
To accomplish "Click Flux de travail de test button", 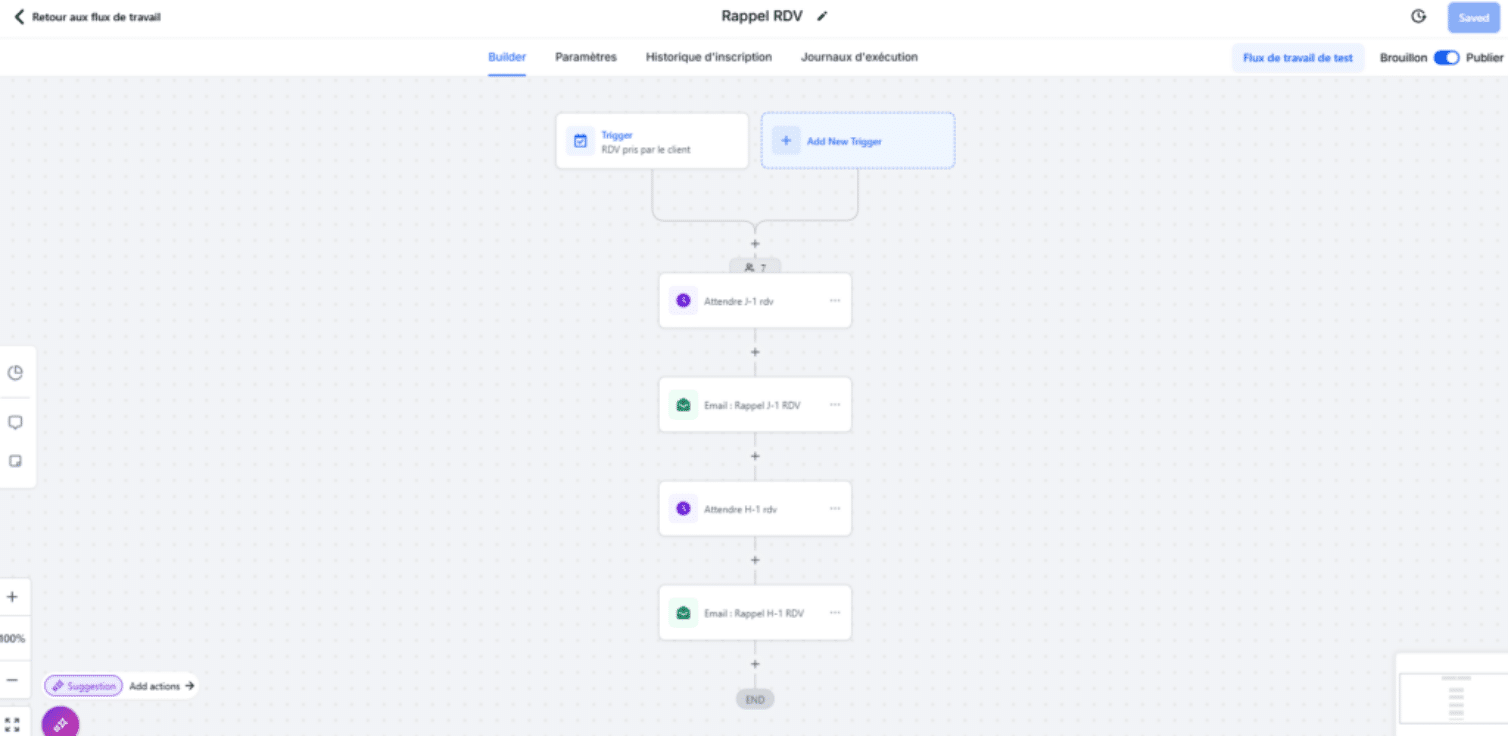I will 1297,58.
